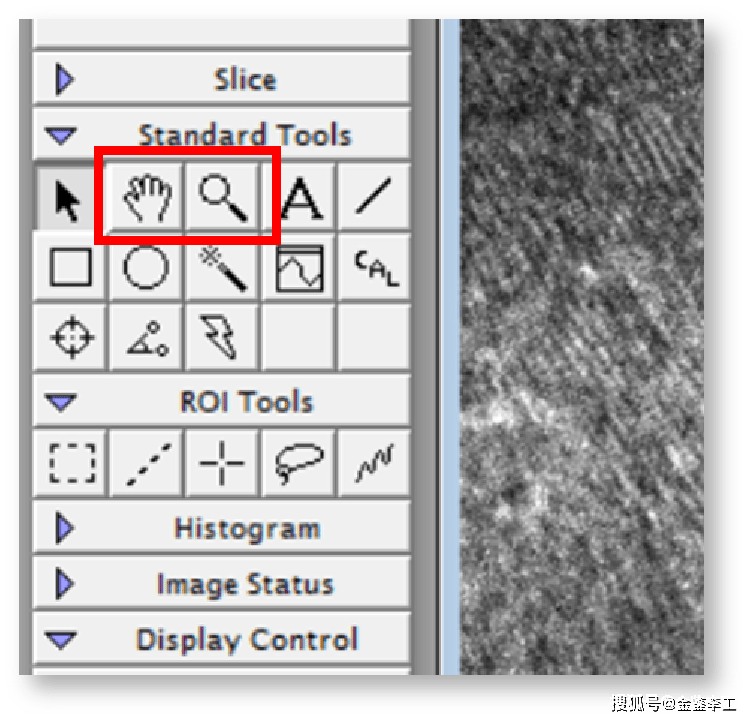Select the text annotation A tool
Screen dimensions: 751x721
(x=299, y=197)
